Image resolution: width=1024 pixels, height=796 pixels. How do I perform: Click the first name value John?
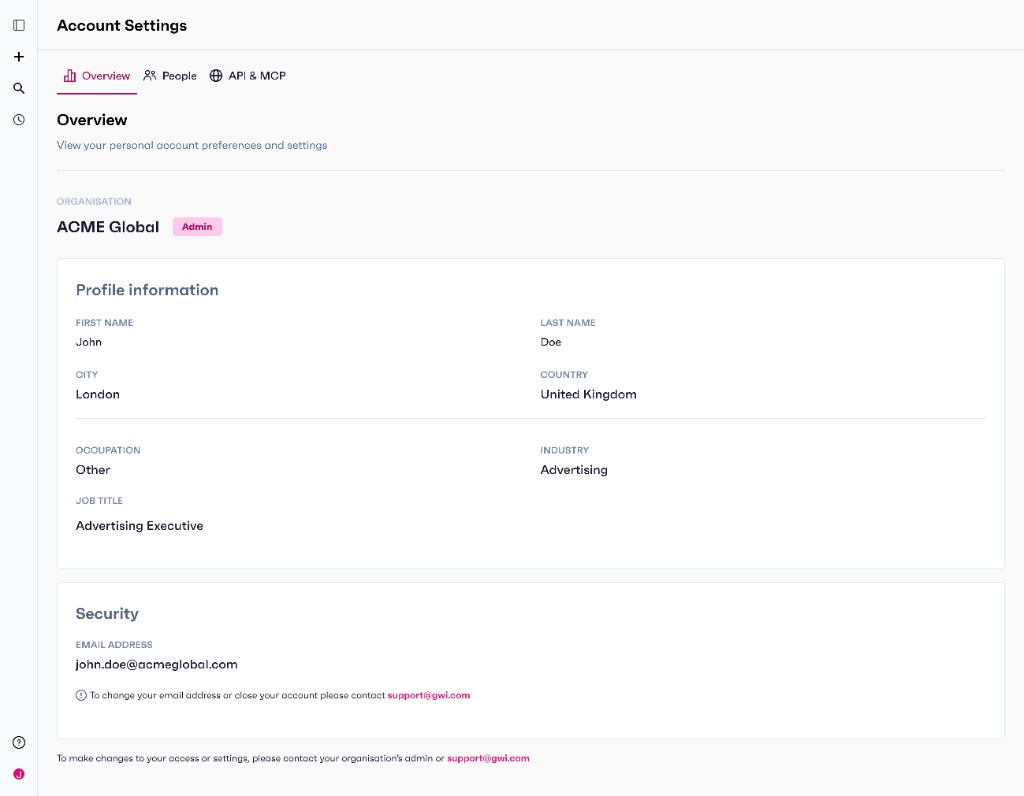[88, 342]
